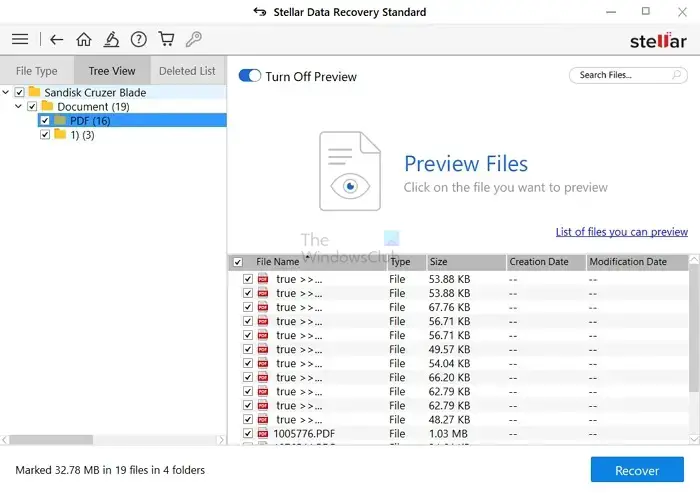This screenshot has height=493, width=700.
Task: Click the PDF icon of 1005776.PDF
Action: [x=263, y=433]
